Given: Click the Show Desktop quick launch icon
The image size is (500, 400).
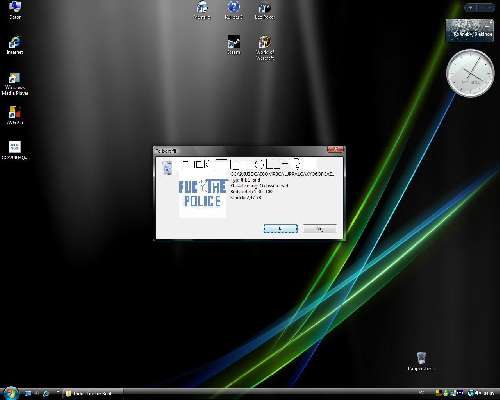Looking at the screenshot, I should tap(28, 394).
